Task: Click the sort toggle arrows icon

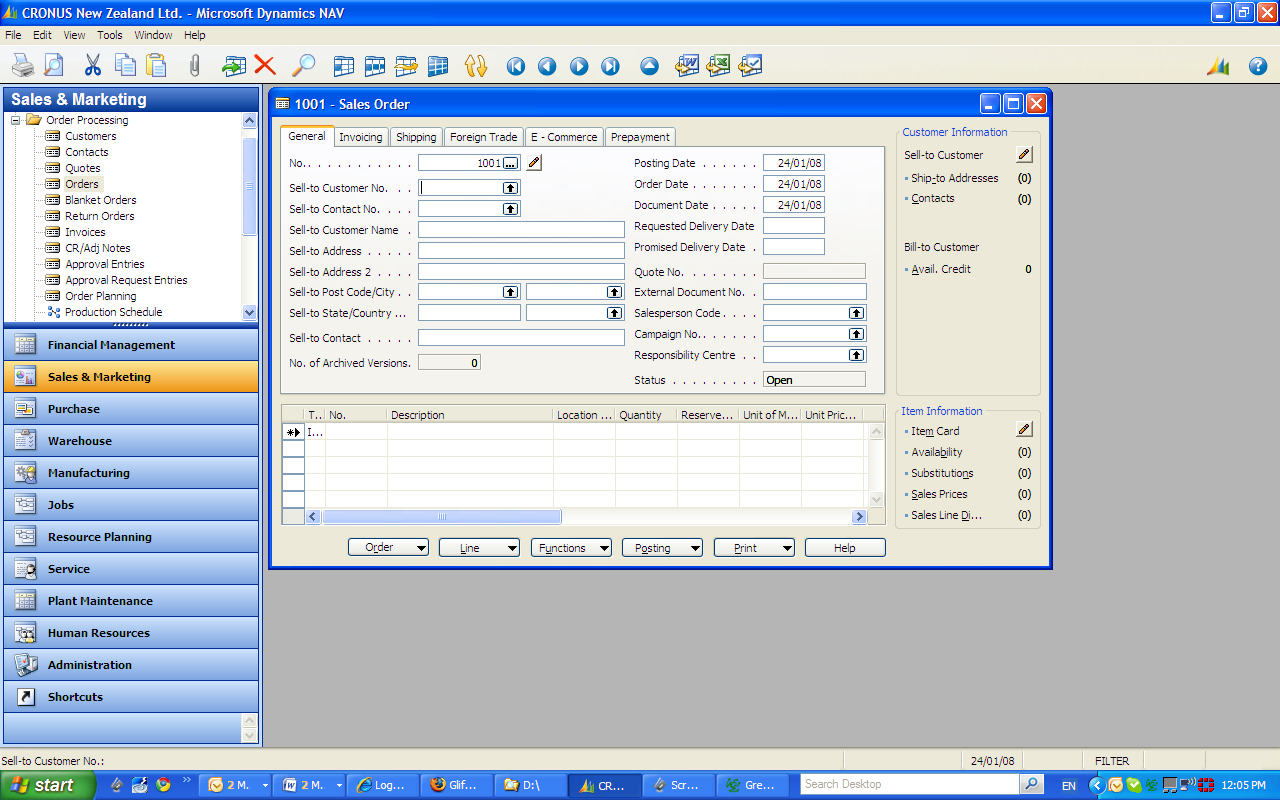Action: pos(476,66)
